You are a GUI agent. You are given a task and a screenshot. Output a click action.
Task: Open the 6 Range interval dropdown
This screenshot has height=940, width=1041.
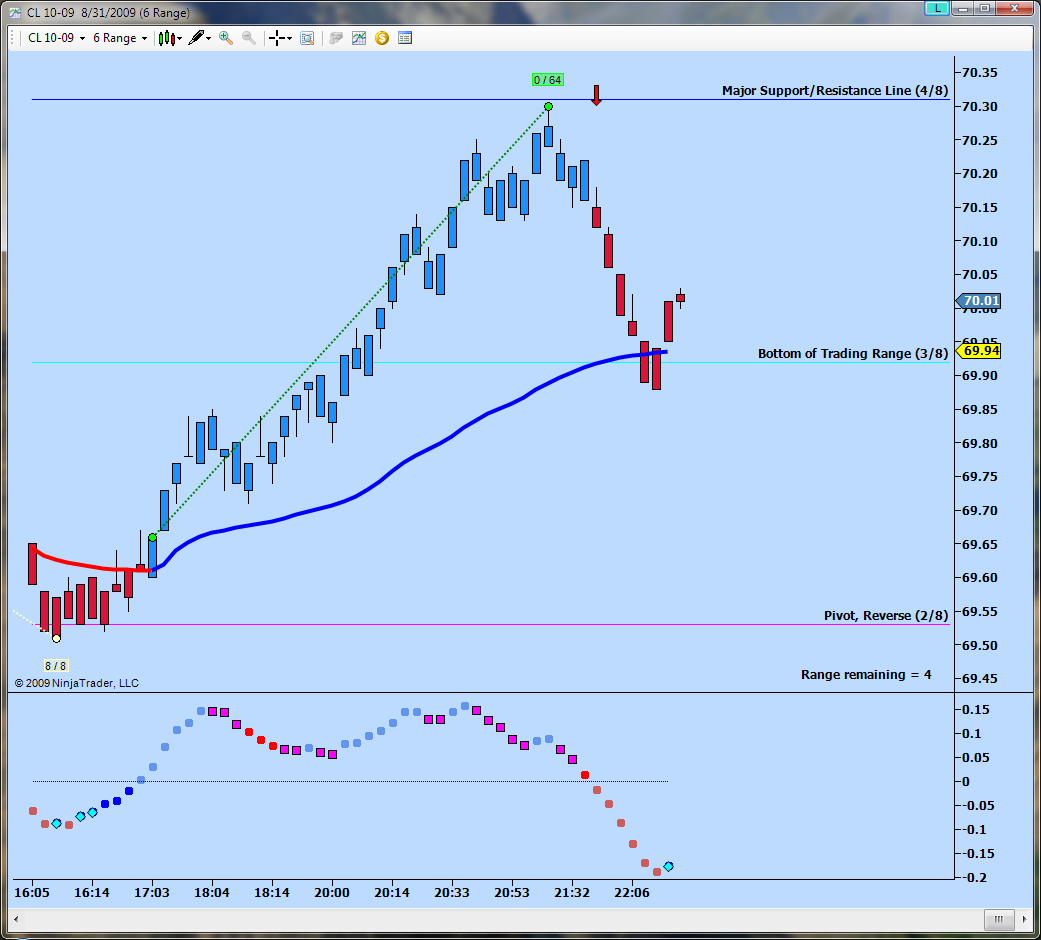(120, 39)
